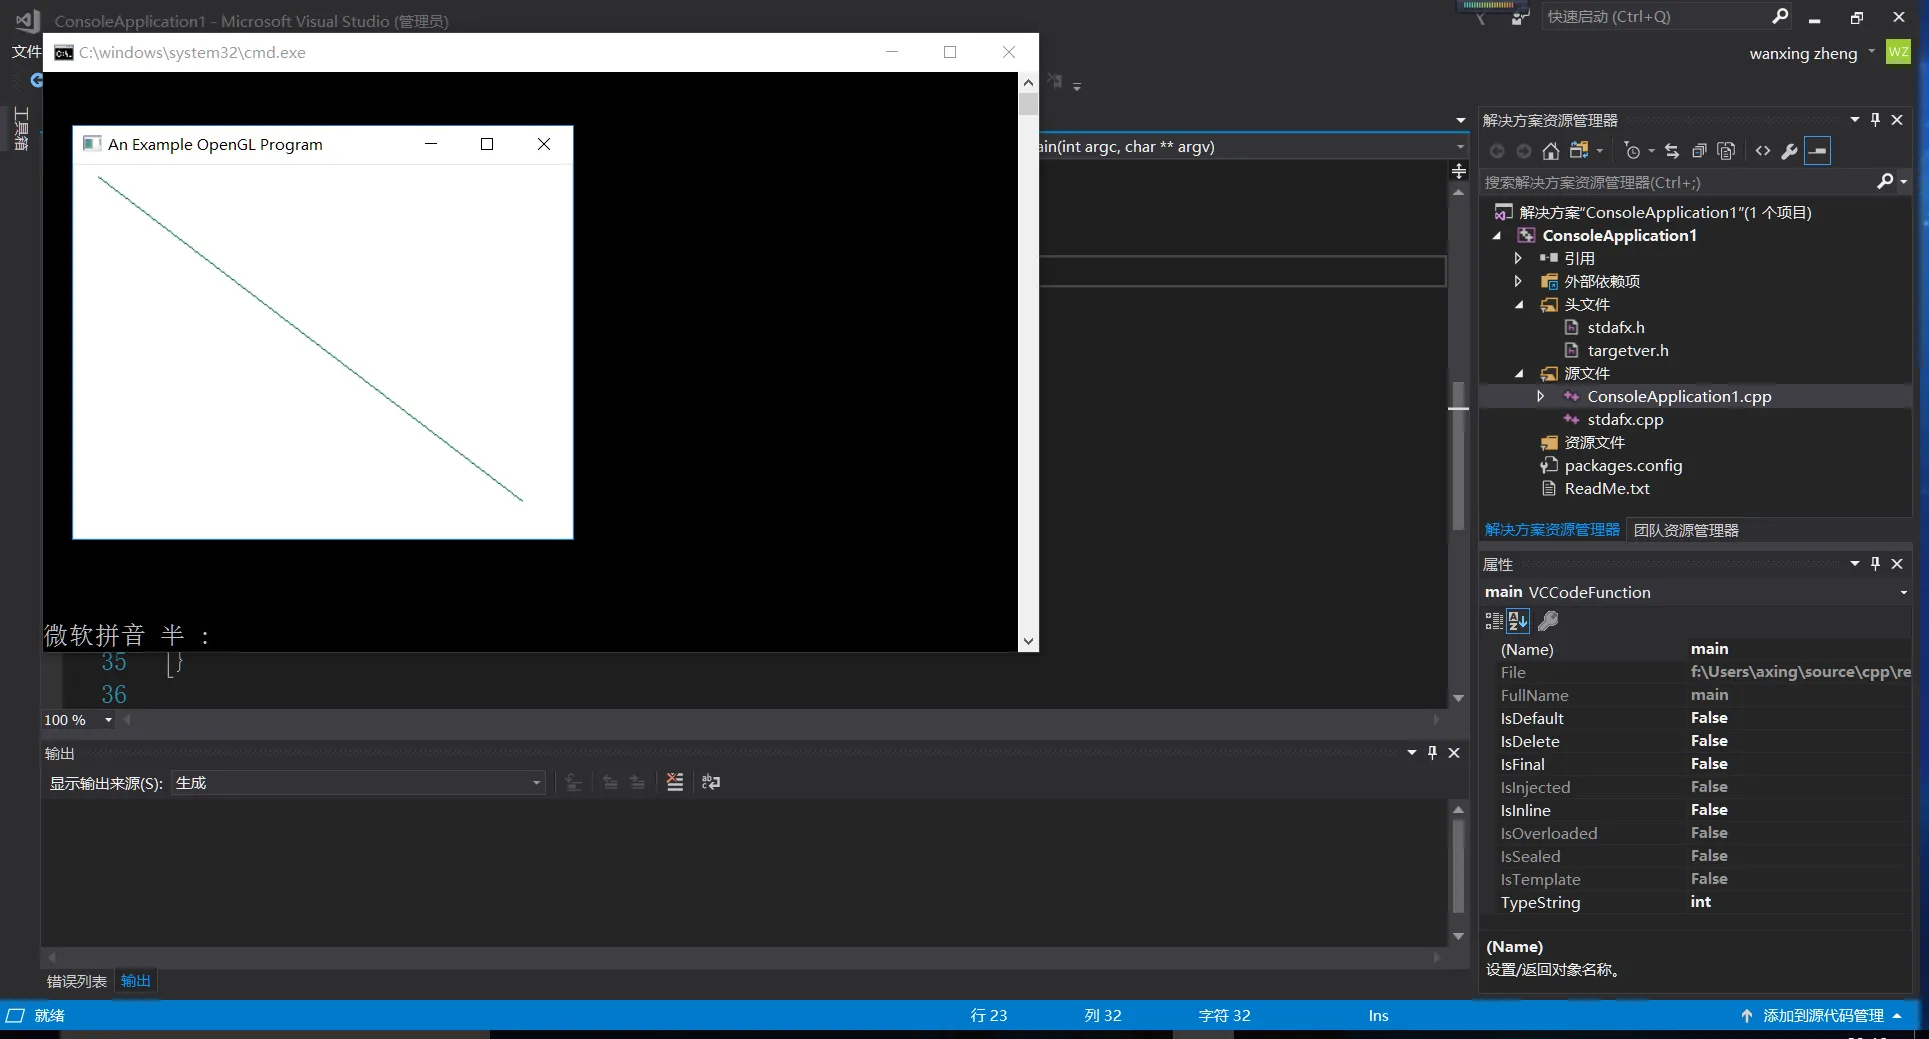Open the 工具箱 side tab
This screenshot has width=1929, height=1039.
coord(20,128)
